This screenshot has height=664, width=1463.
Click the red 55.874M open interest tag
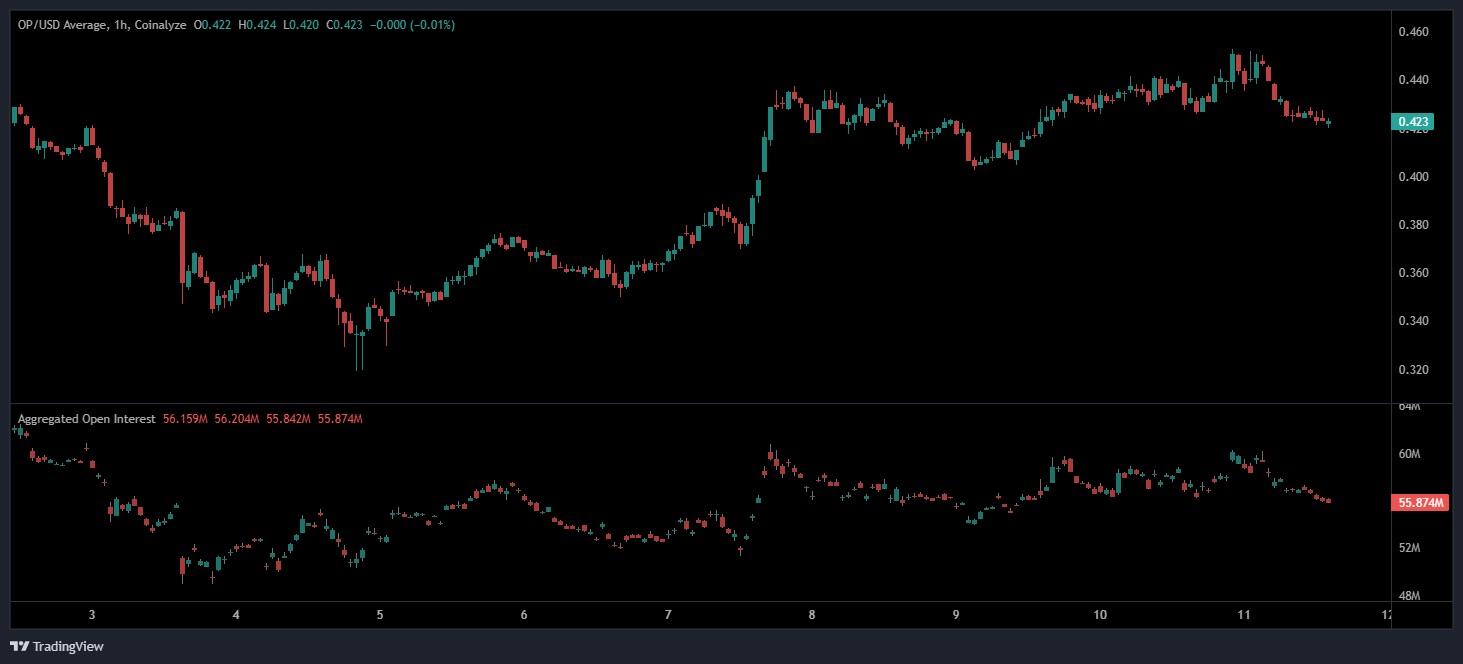tap(1419, 503)
